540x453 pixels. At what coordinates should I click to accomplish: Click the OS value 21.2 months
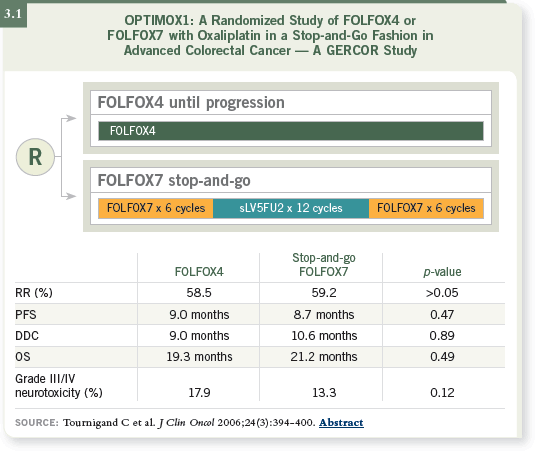point(324,357)
